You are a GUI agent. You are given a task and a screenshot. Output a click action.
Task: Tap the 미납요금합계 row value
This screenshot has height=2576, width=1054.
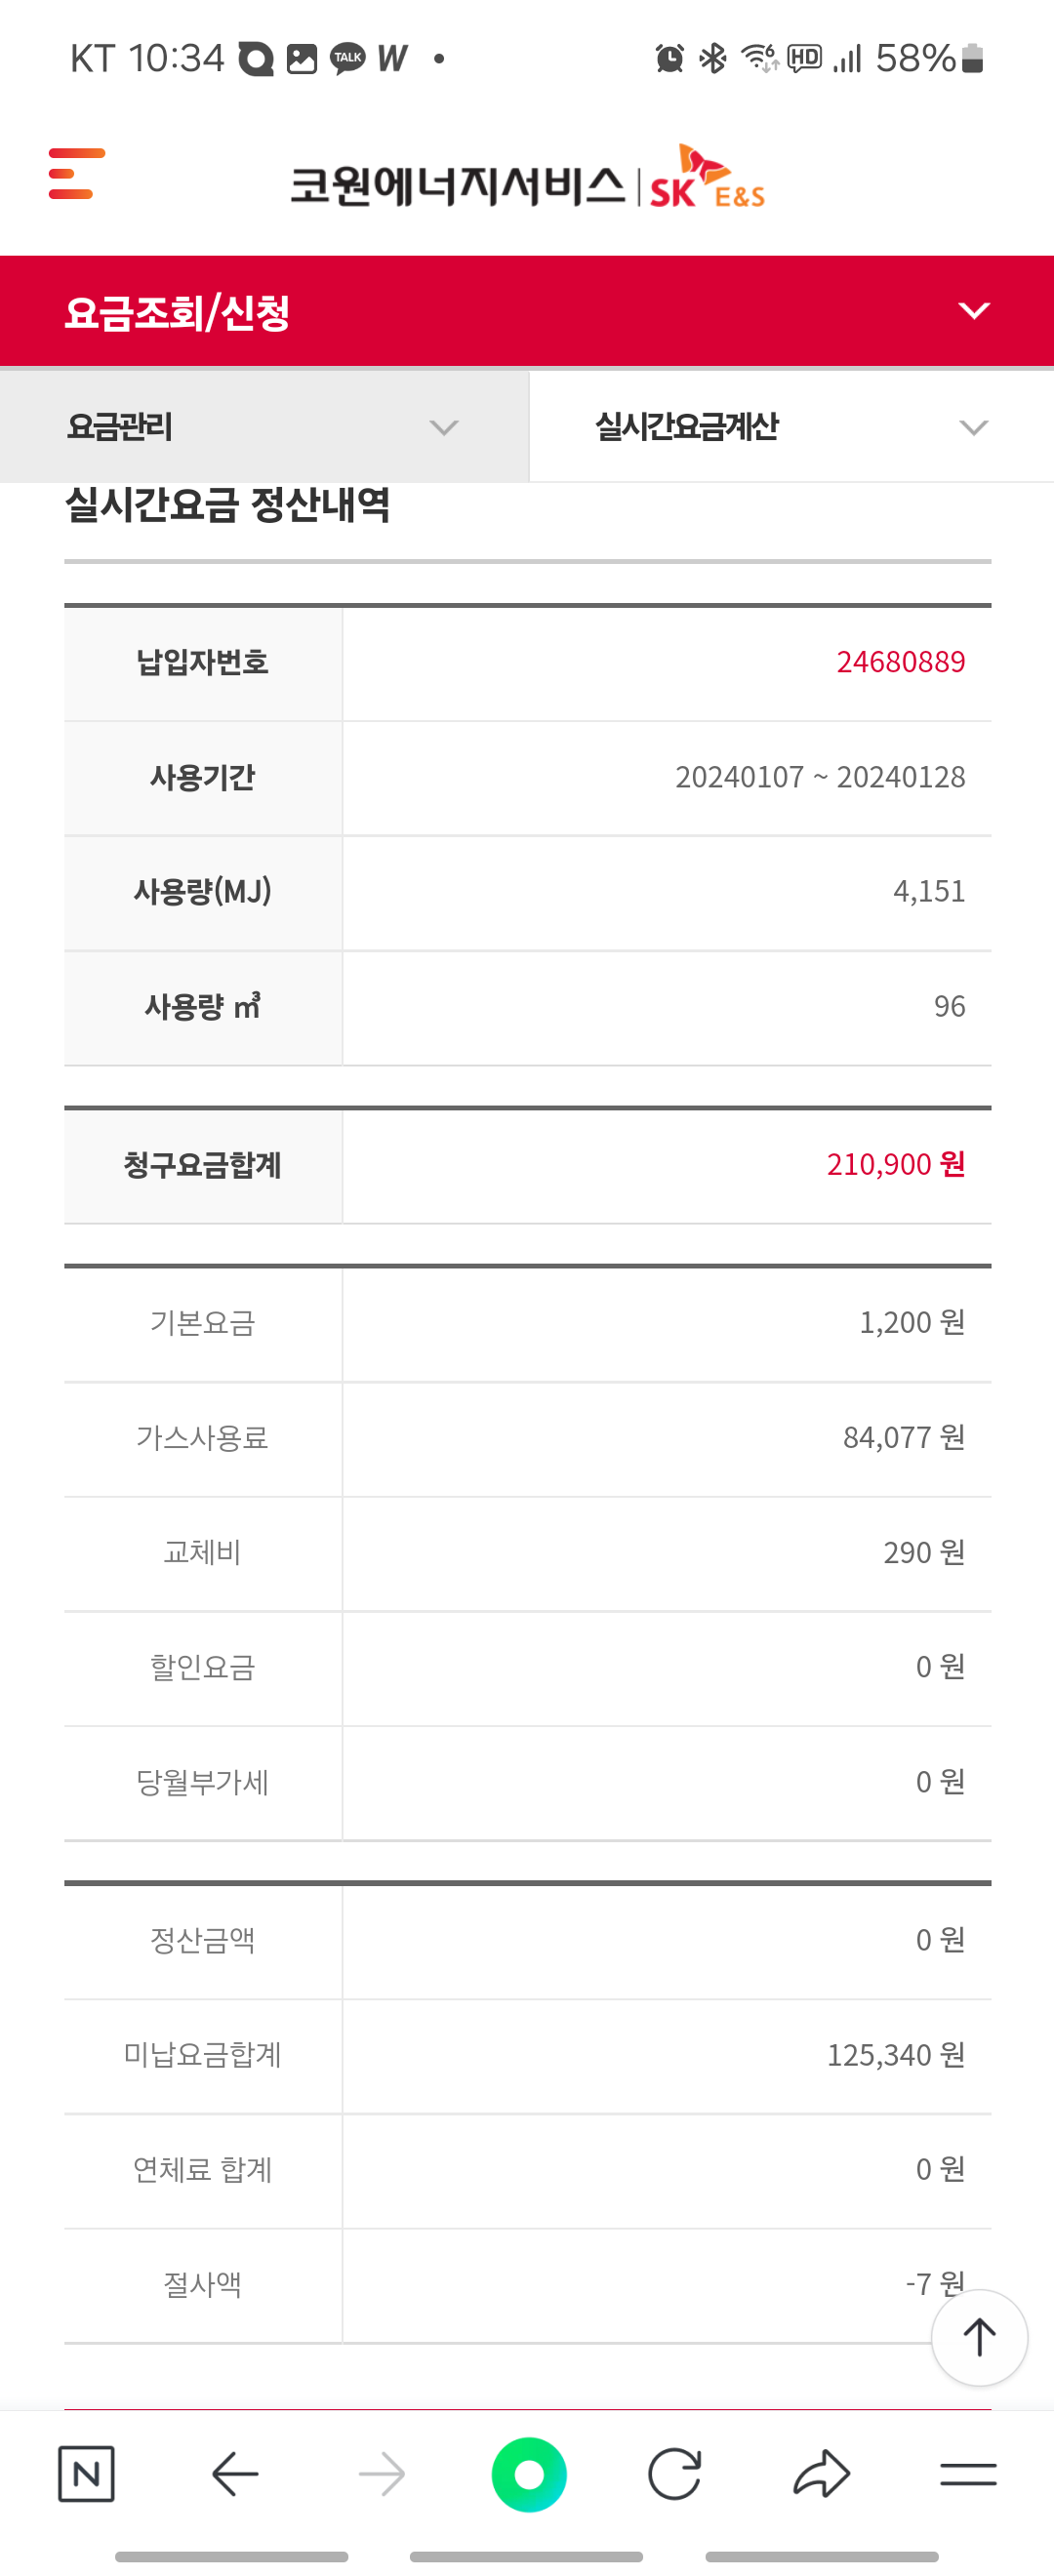(x=895, y=2055)
